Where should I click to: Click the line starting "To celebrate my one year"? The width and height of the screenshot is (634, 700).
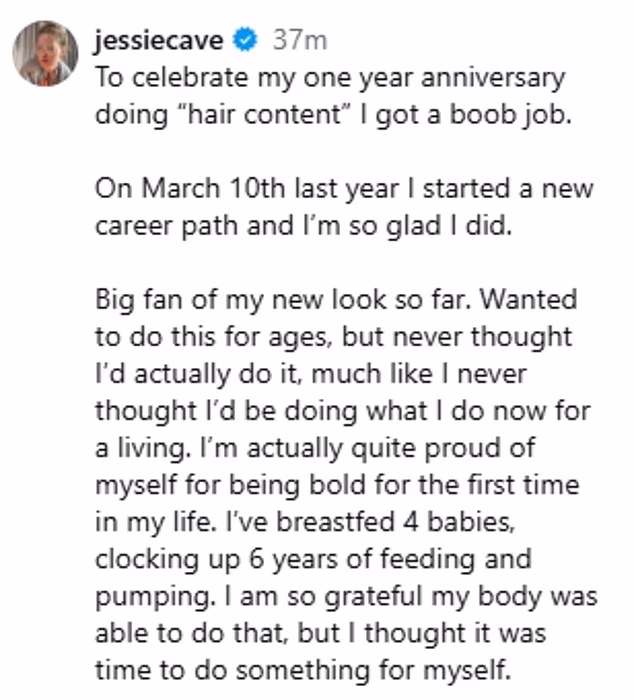point(330,77)
